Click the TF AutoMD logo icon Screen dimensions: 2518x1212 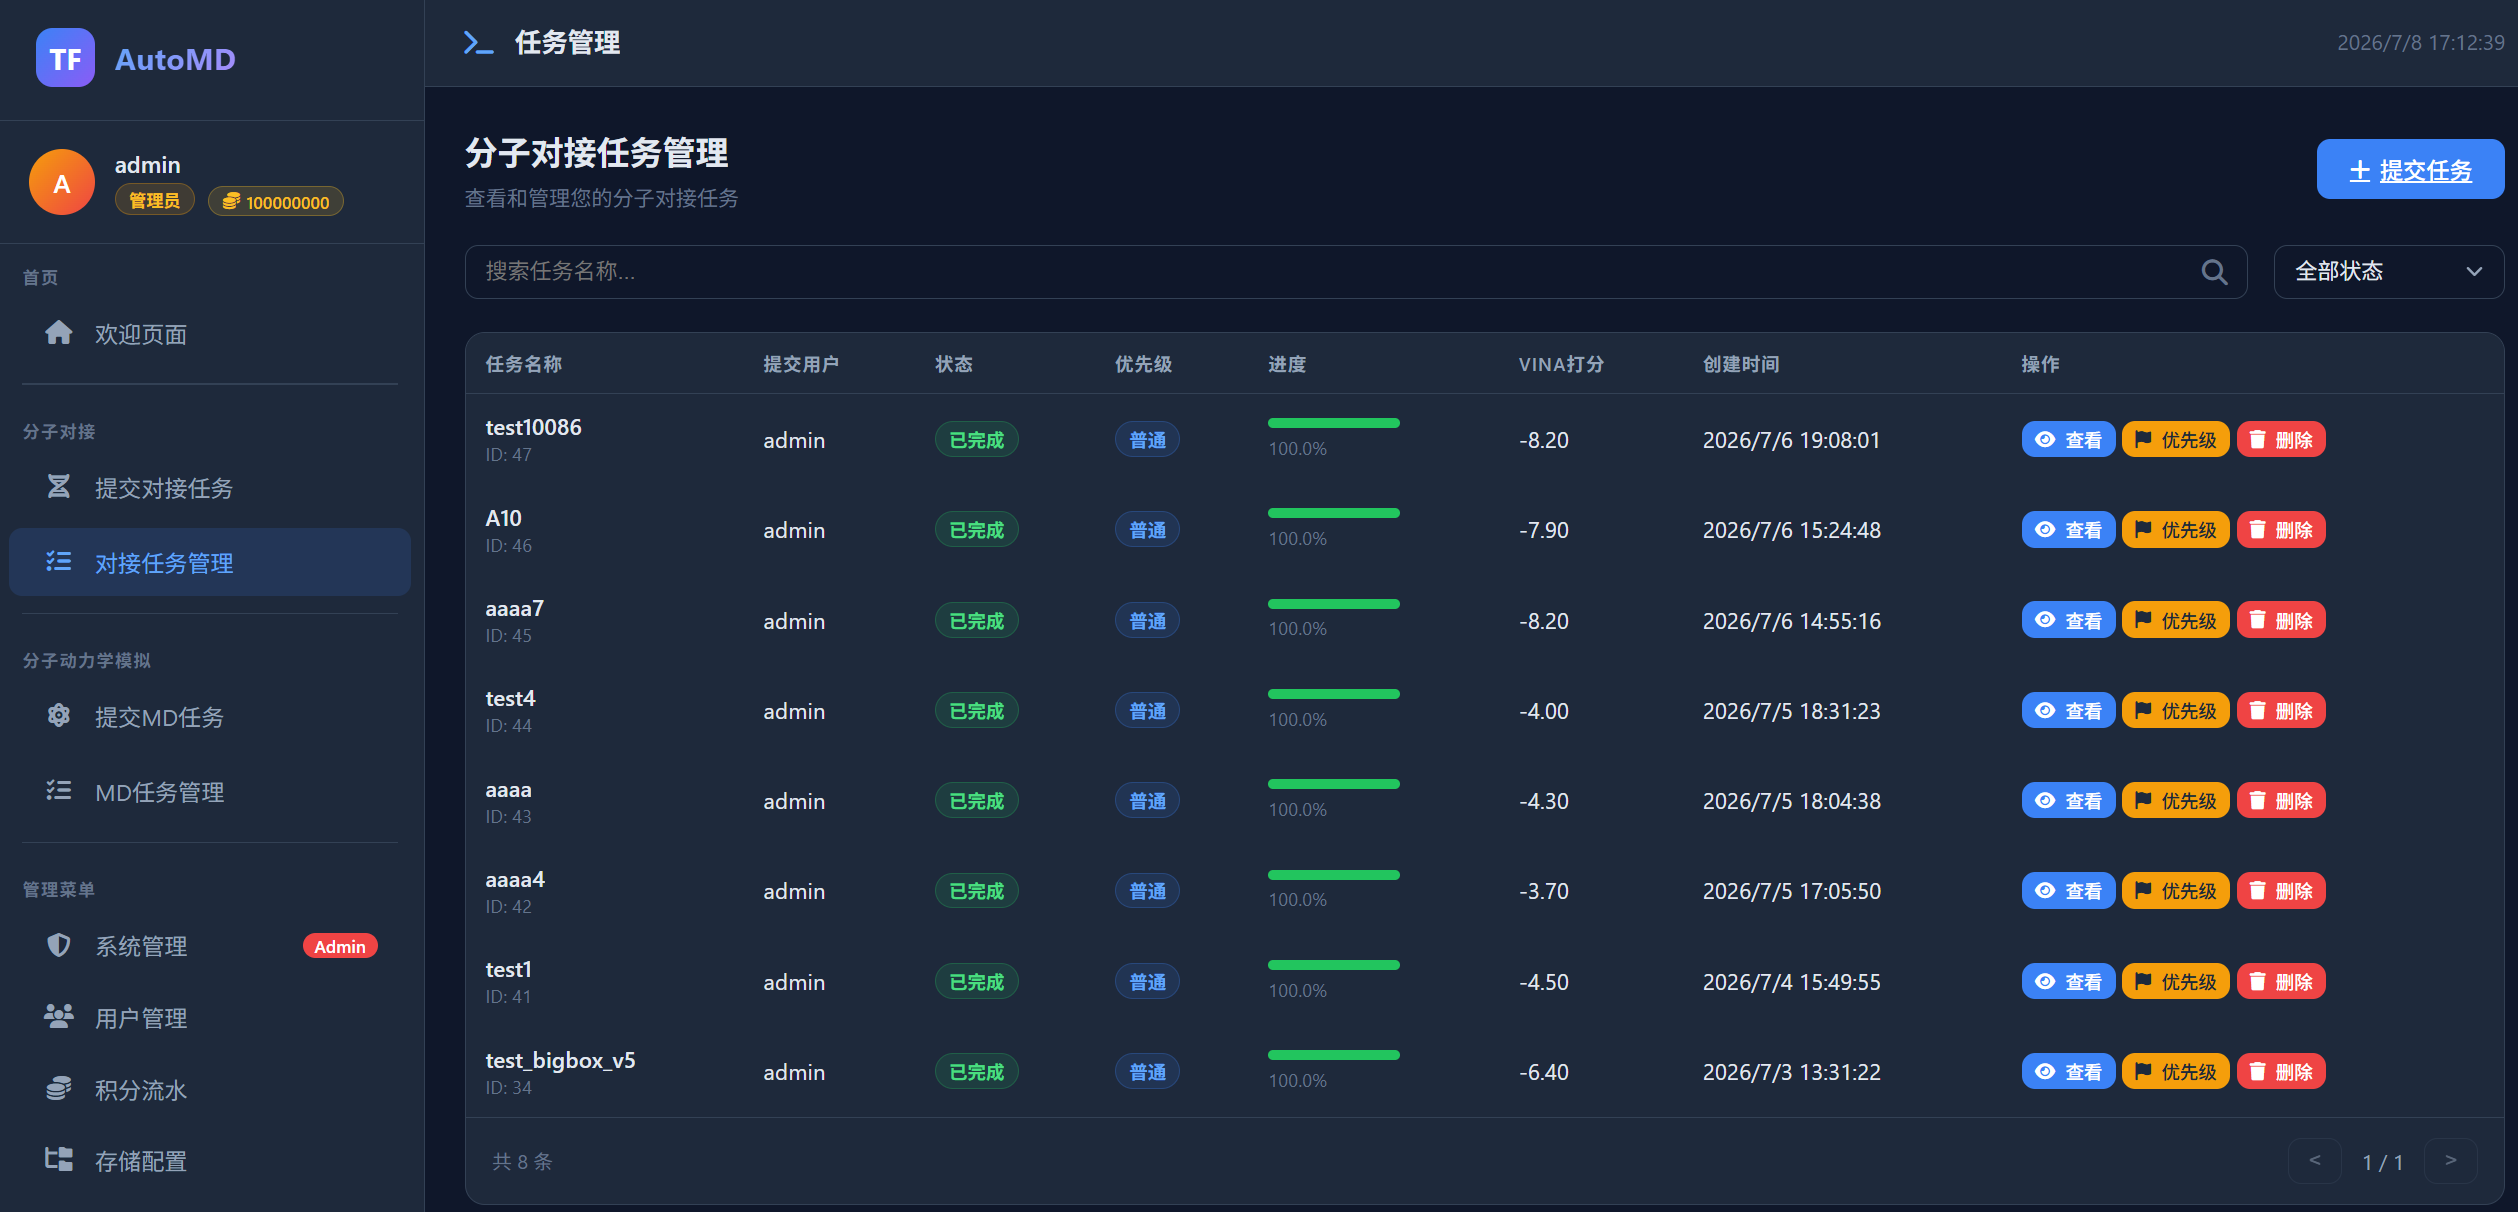click(x=65, y=58)
